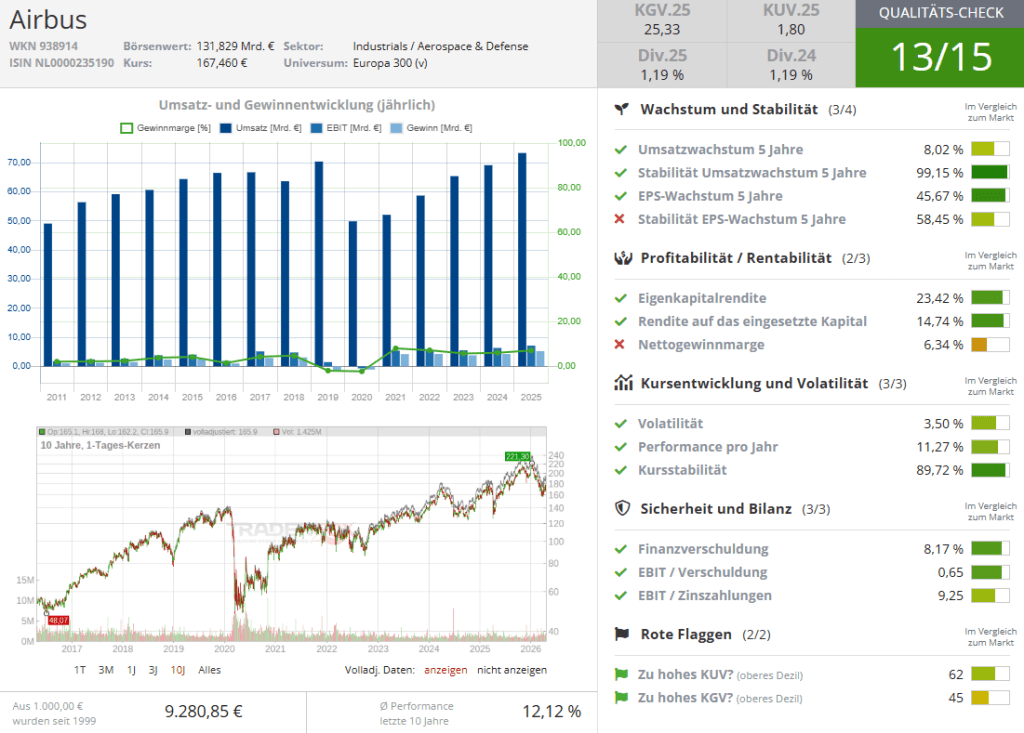Viewport: 1024px width, 733px height.
Task: Click the hands icon beside Profitabilität / Rentabilität
Action: point(622,258)
